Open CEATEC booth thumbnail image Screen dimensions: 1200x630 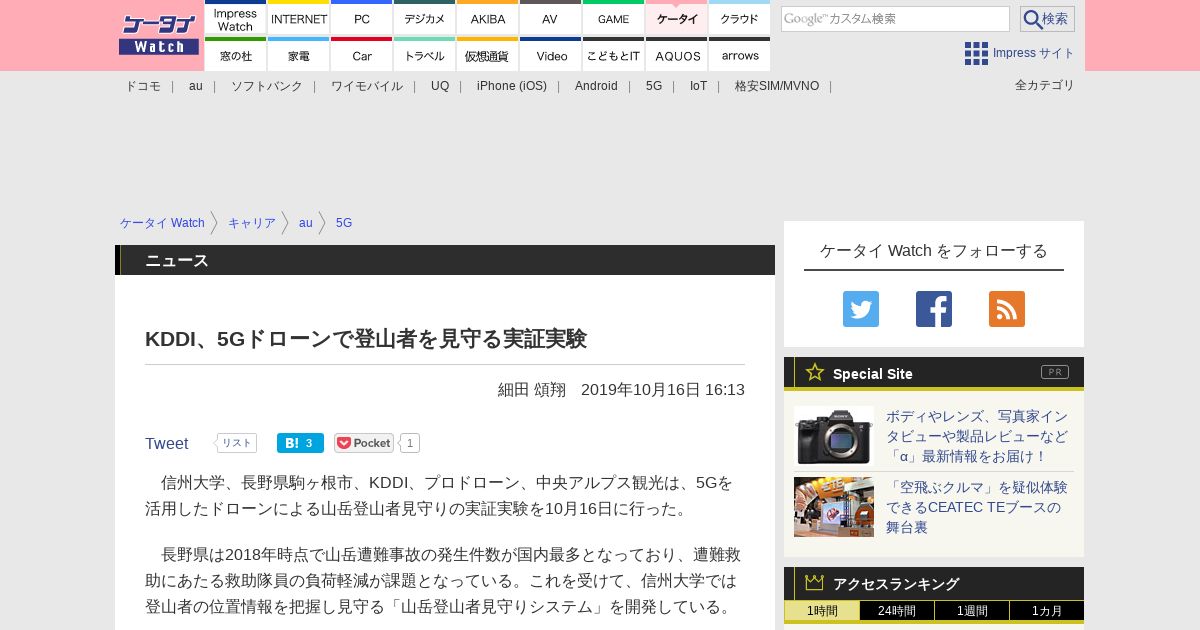(x=834, y=507)
